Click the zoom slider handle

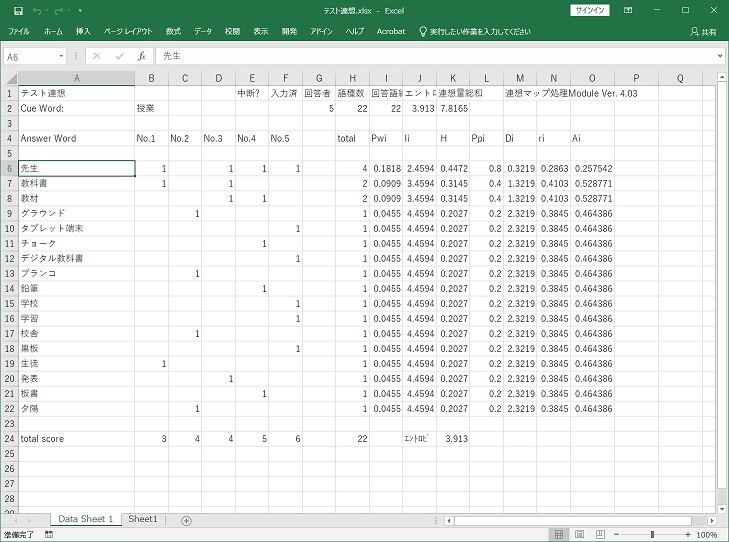pyautogui.click(x=652, y=535)
